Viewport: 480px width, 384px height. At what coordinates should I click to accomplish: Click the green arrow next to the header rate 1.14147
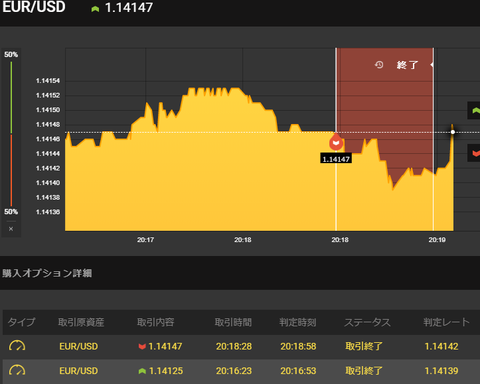click(95, 9)
